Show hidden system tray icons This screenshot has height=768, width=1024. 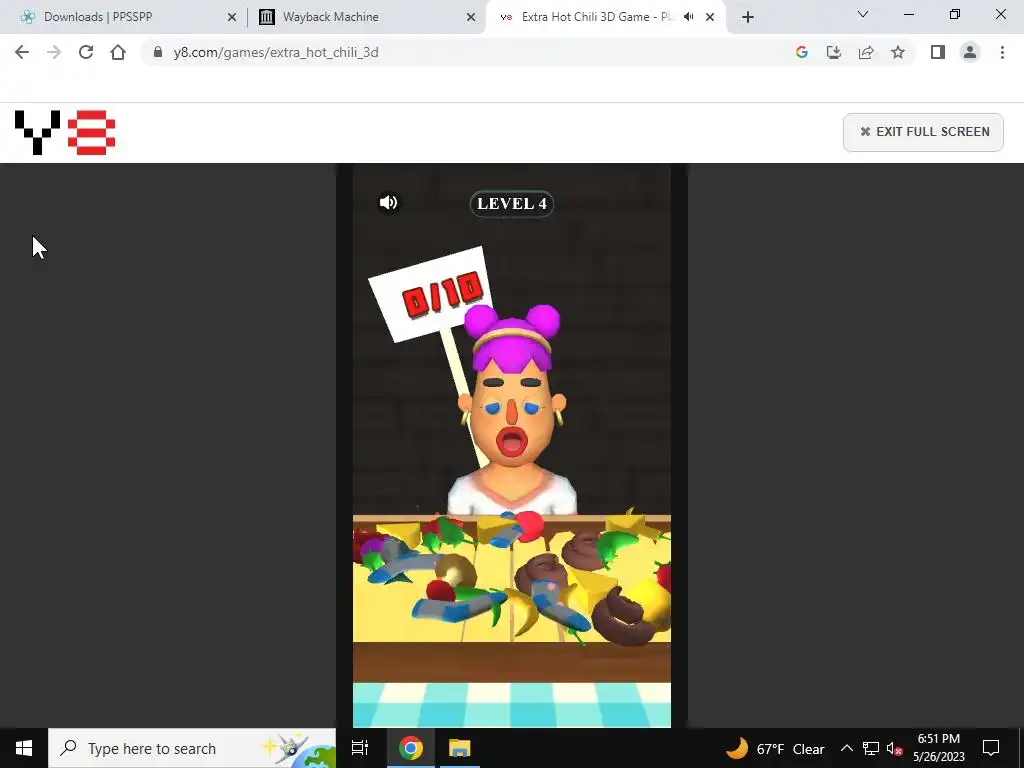[846, 748]
